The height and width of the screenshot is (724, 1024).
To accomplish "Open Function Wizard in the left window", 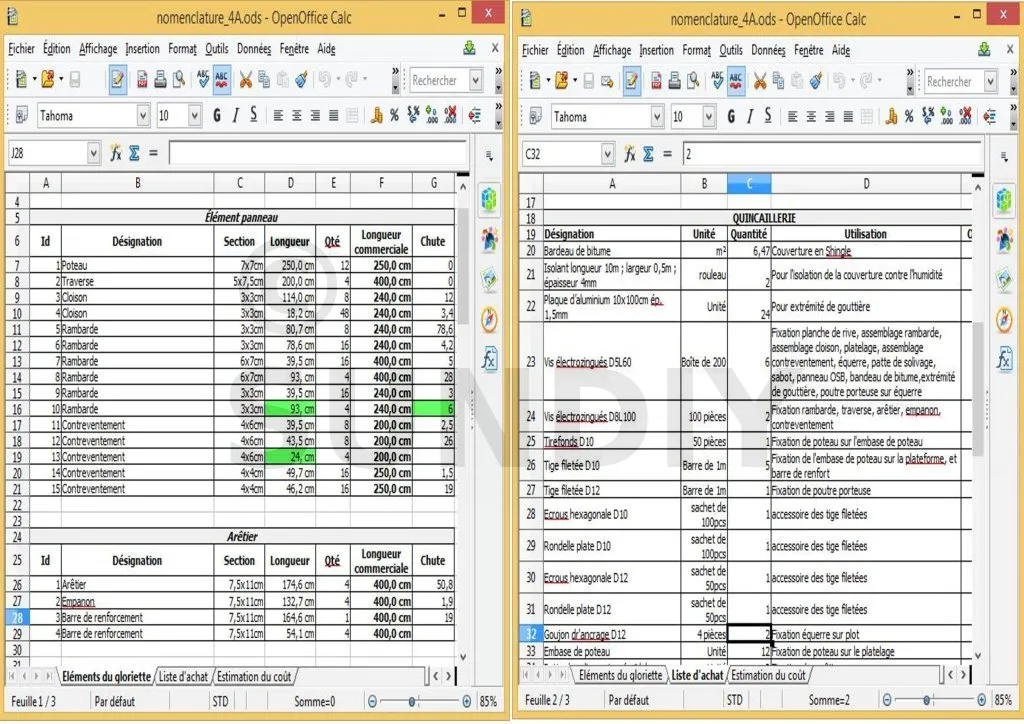I will tap(116, 153).
